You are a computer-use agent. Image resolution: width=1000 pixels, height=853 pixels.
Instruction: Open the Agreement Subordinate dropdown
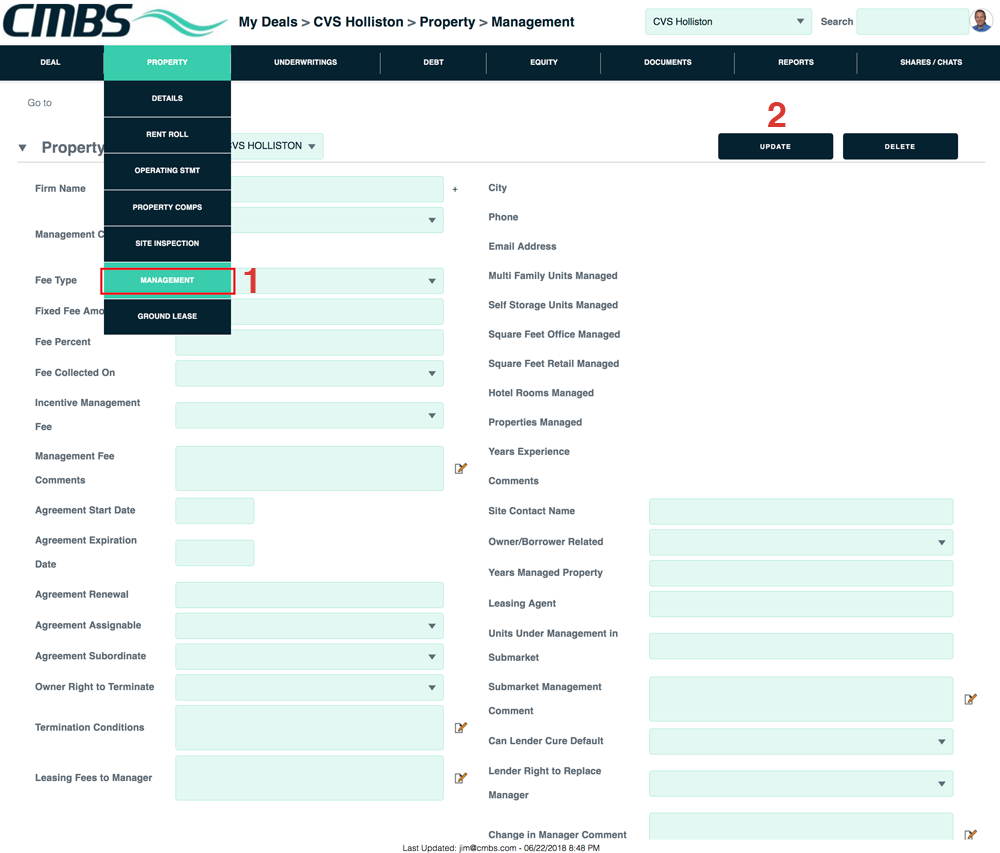309,657
